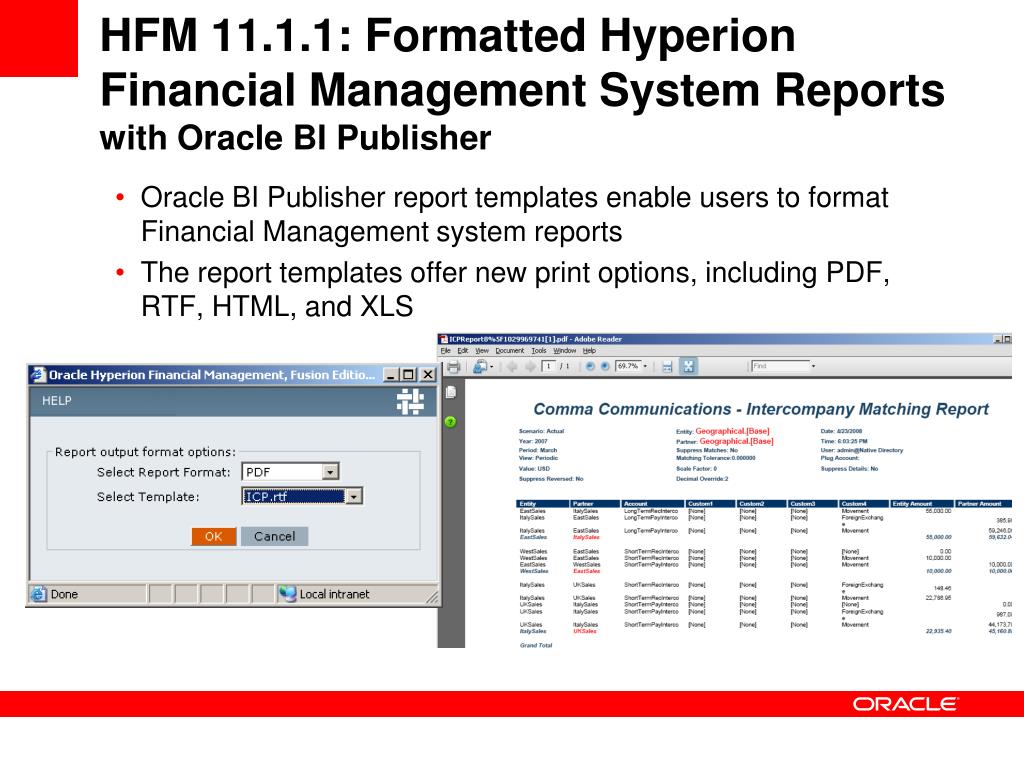This screenshot has height=768, width=1024.
Task: Click the 'Custom1' table column header
Action: coord(711,504)
